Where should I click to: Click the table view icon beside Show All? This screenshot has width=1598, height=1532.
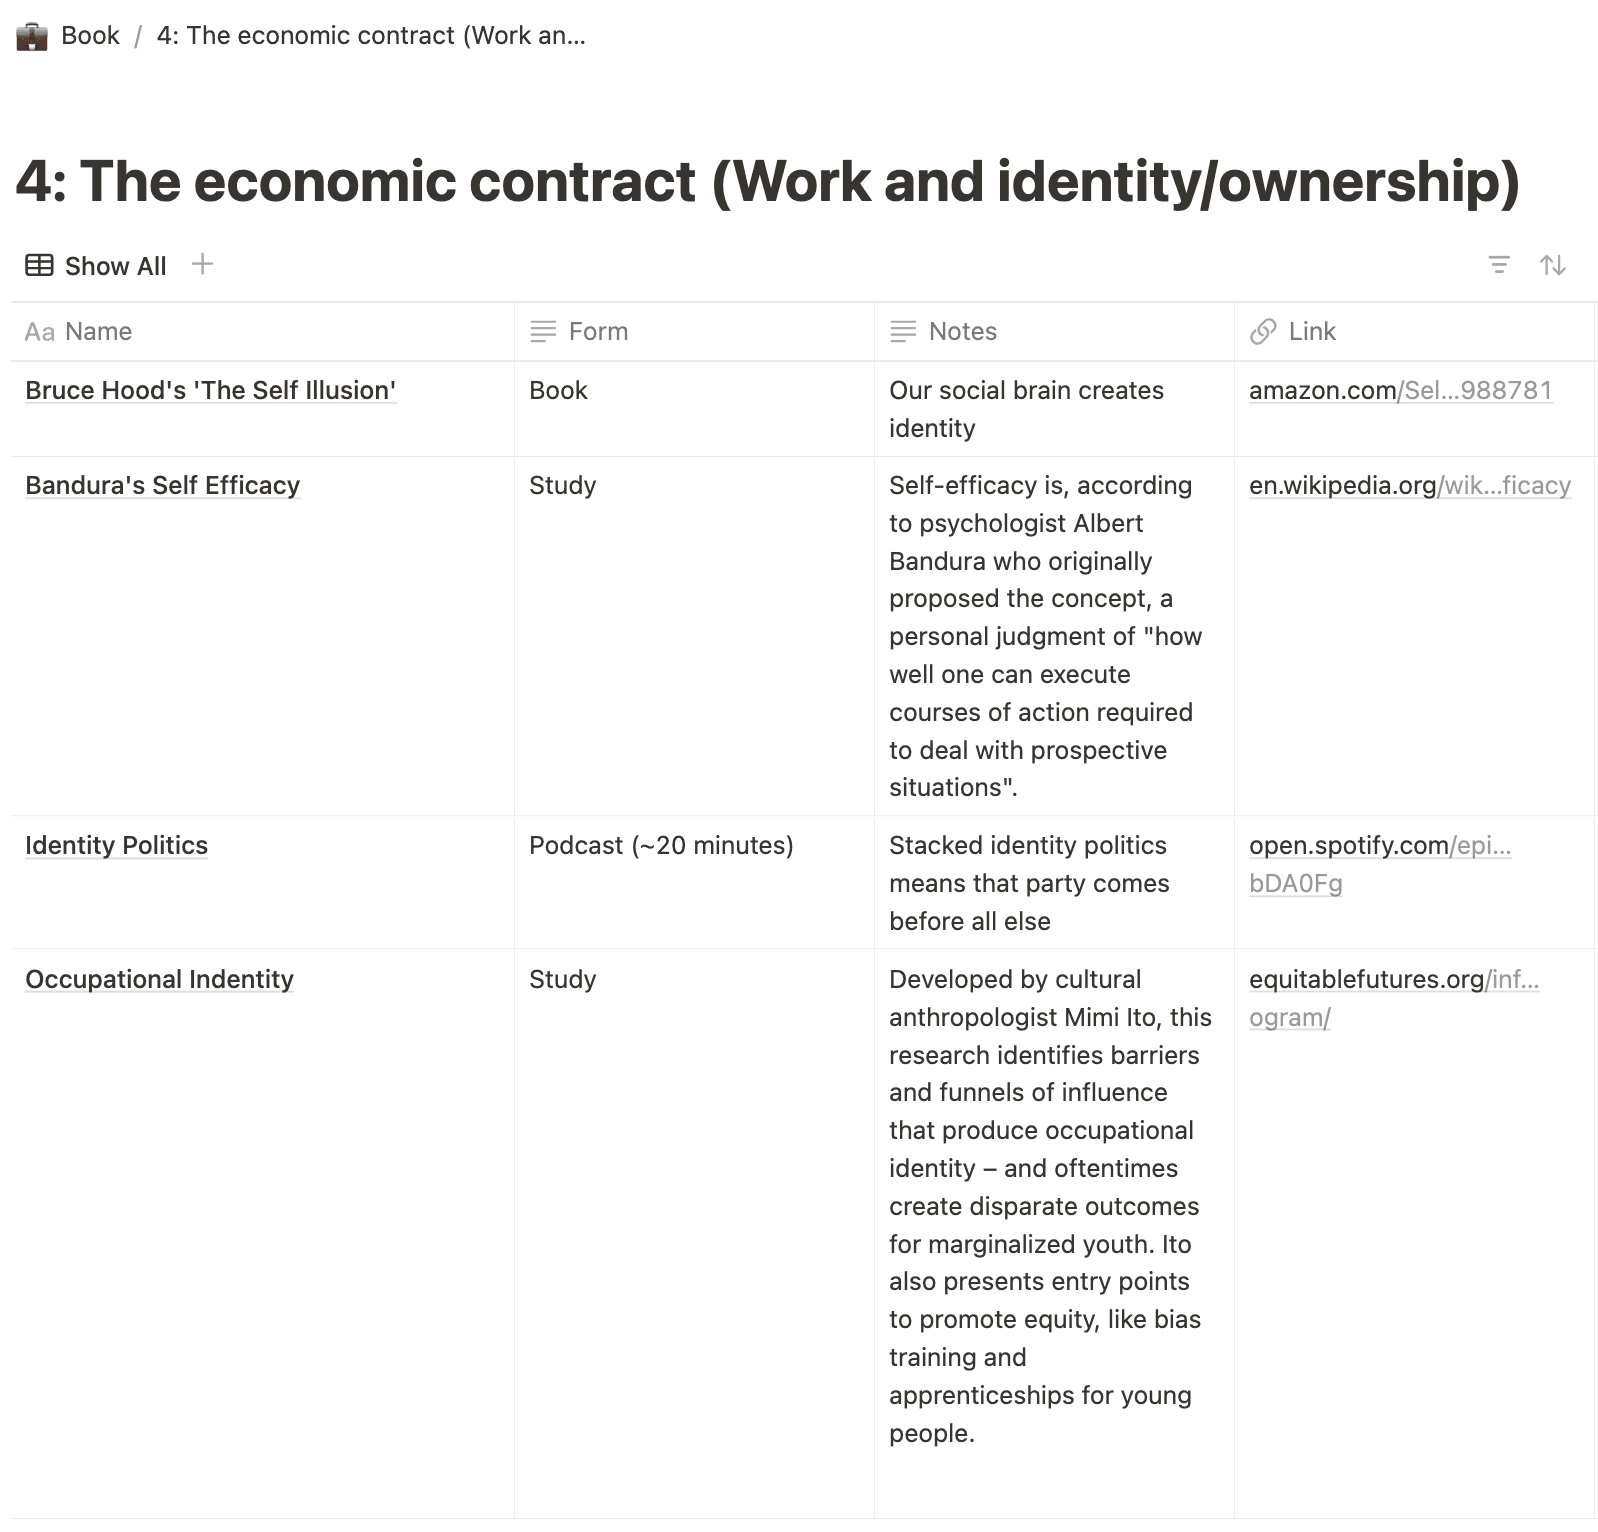click(x=39, y=266)
